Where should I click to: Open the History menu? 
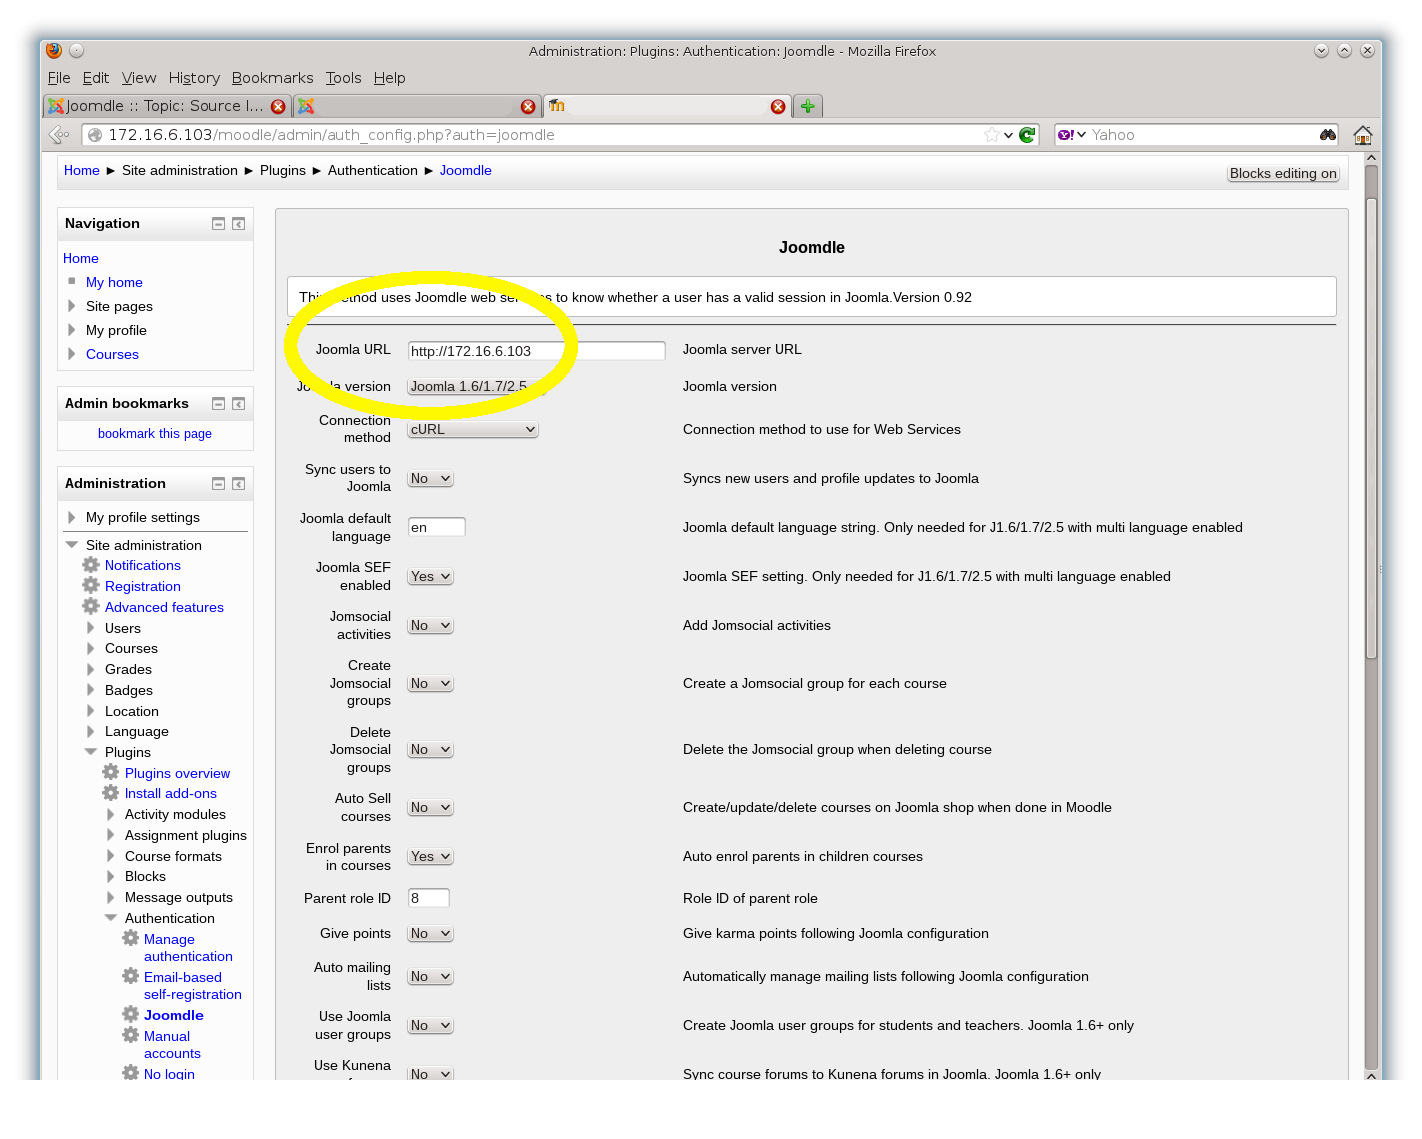tap(194, 78)
